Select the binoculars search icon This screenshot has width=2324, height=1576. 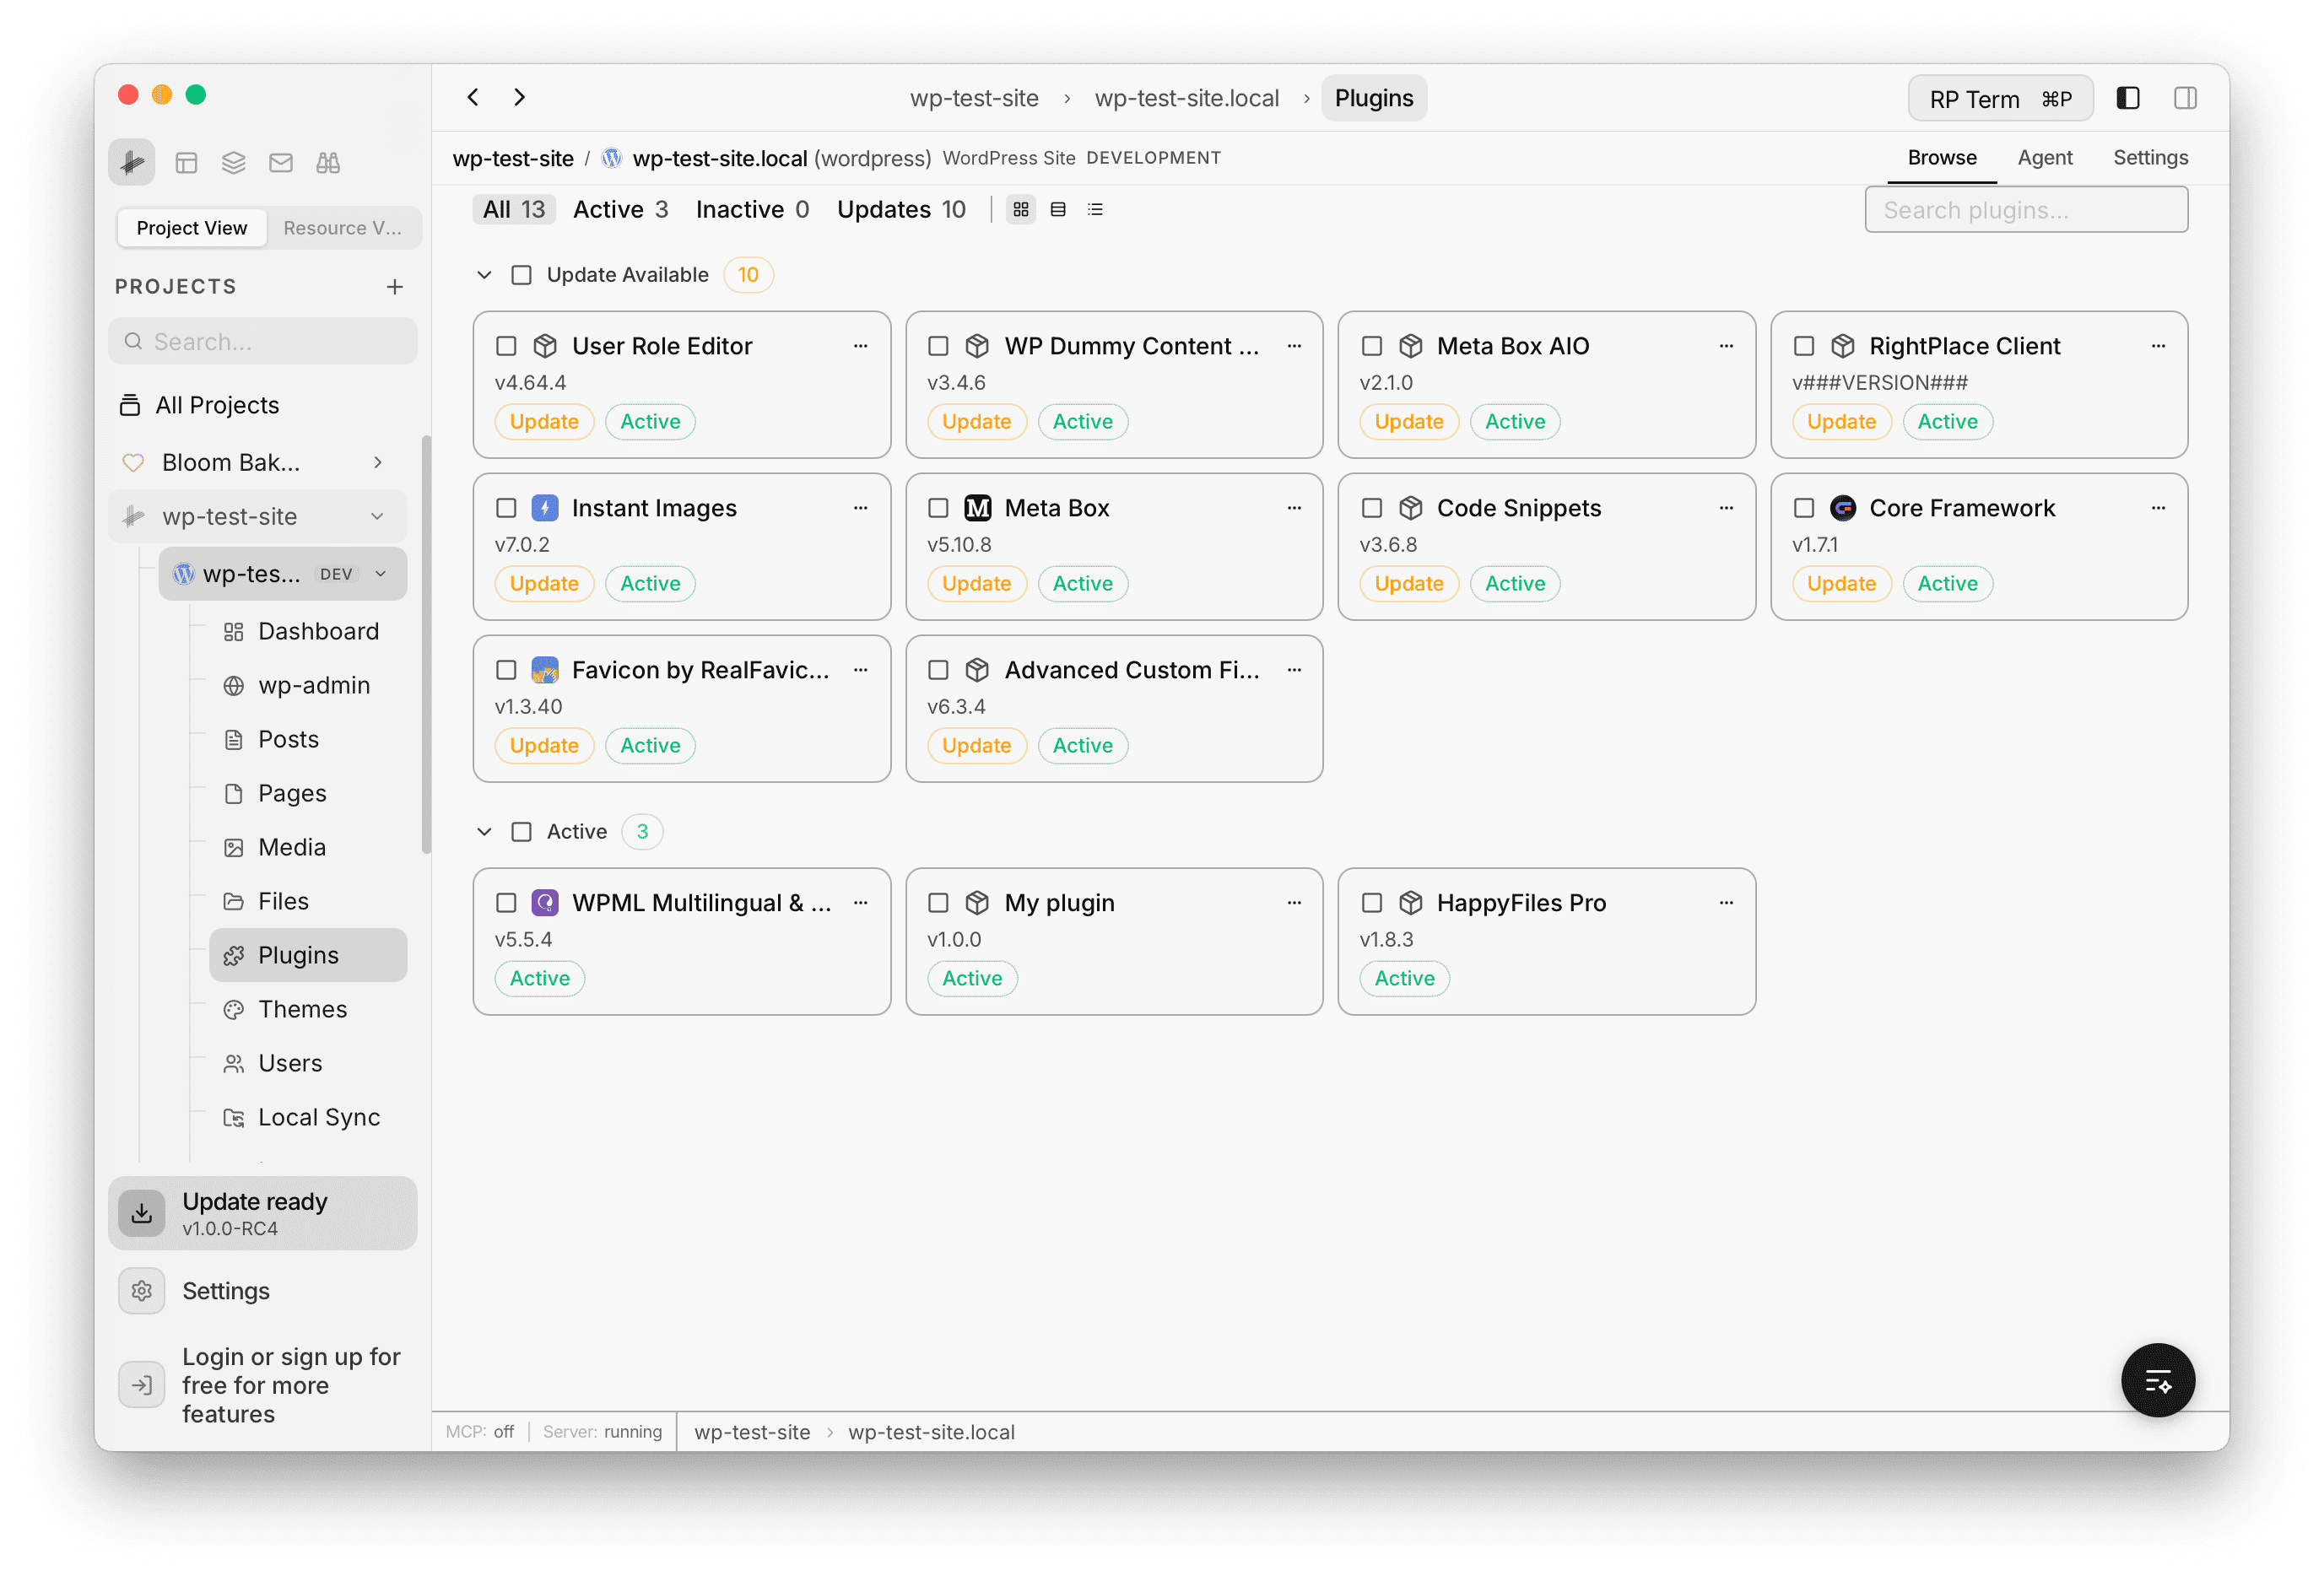point(328,162)
